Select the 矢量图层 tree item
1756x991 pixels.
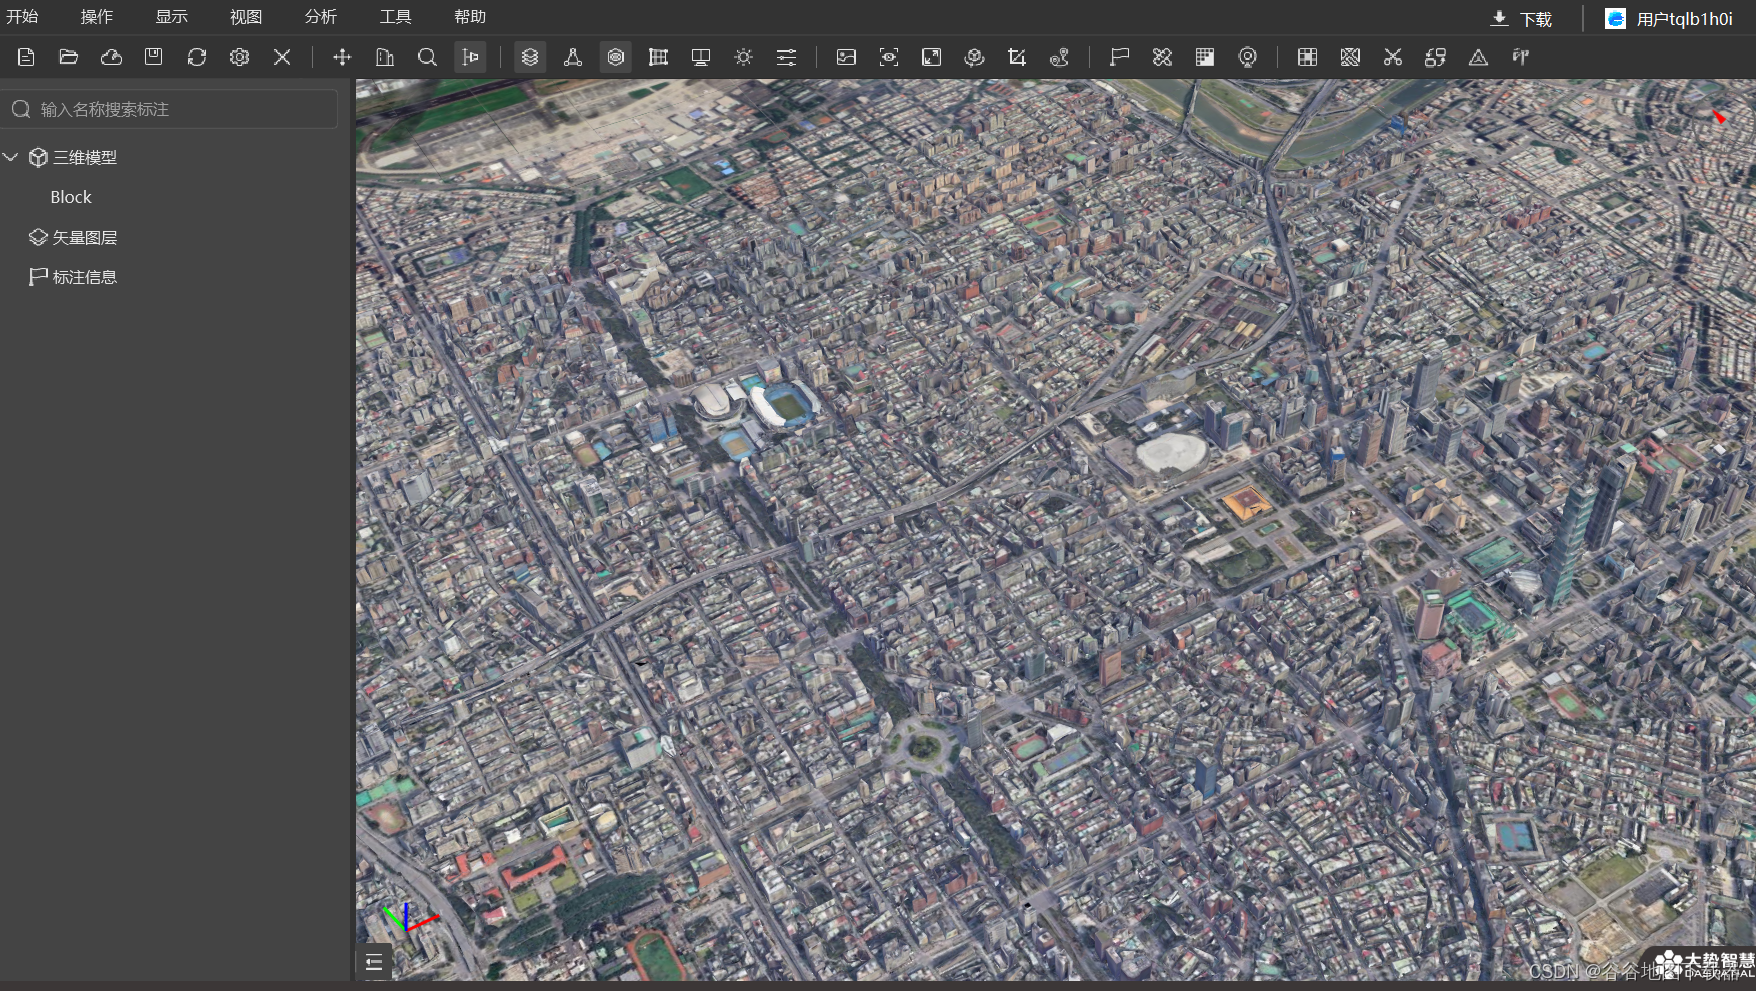pos(85,237)
